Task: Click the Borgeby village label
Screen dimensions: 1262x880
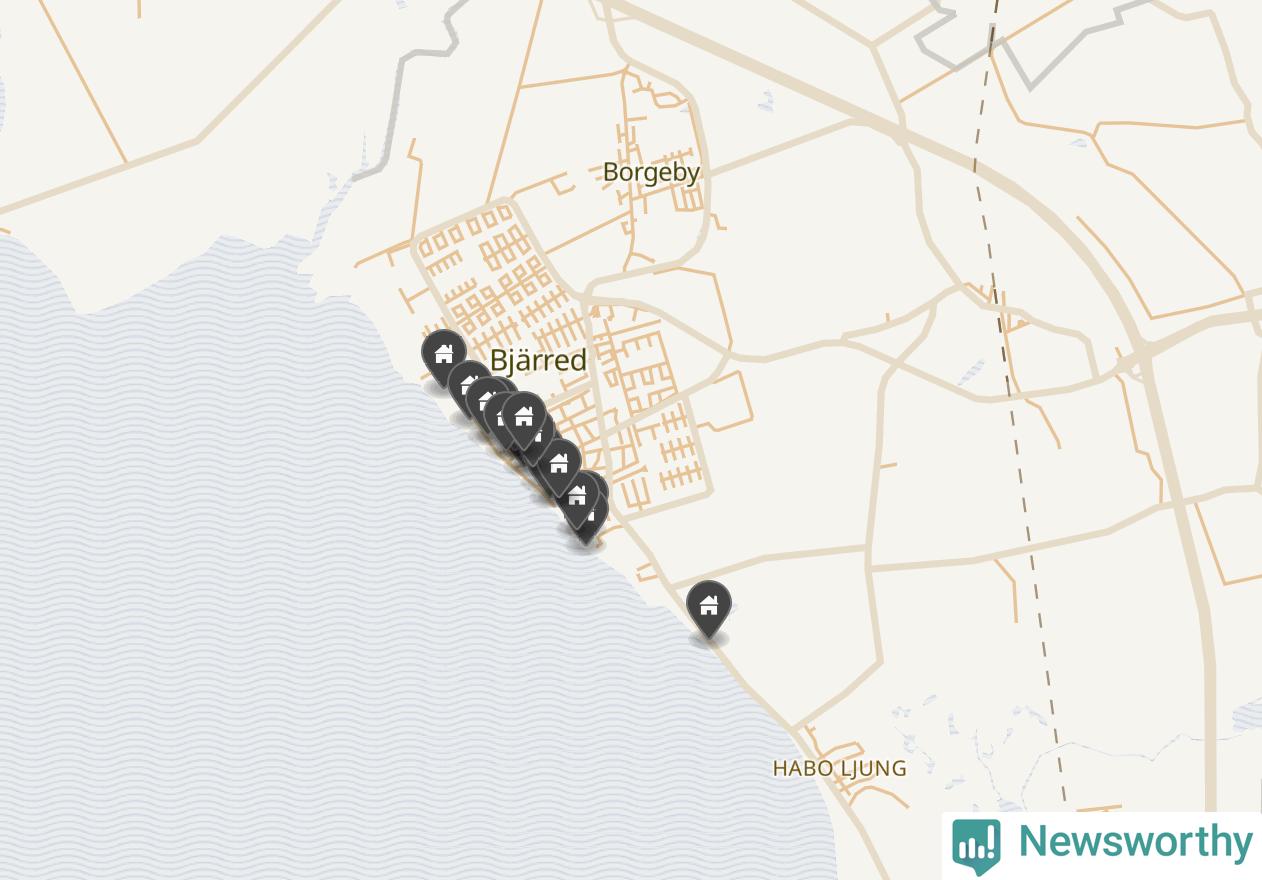Action: (651, 172)
